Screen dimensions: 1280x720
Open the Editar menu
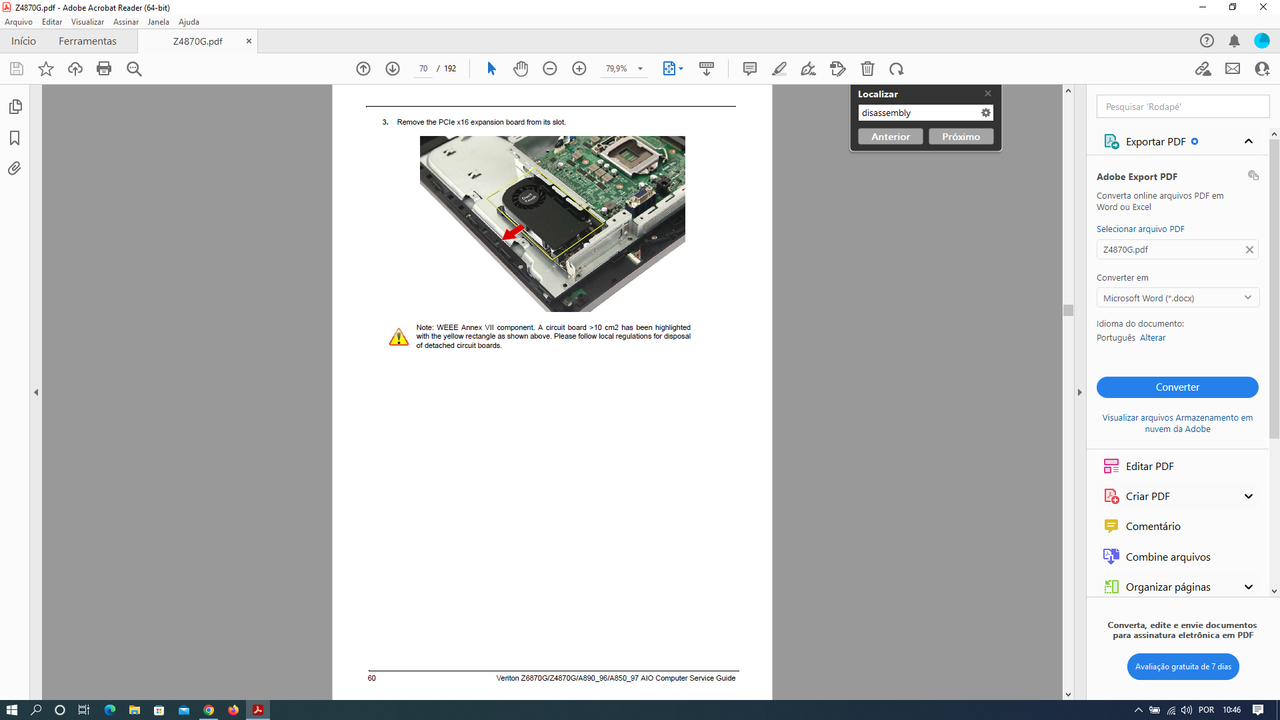tap(52, 21)
